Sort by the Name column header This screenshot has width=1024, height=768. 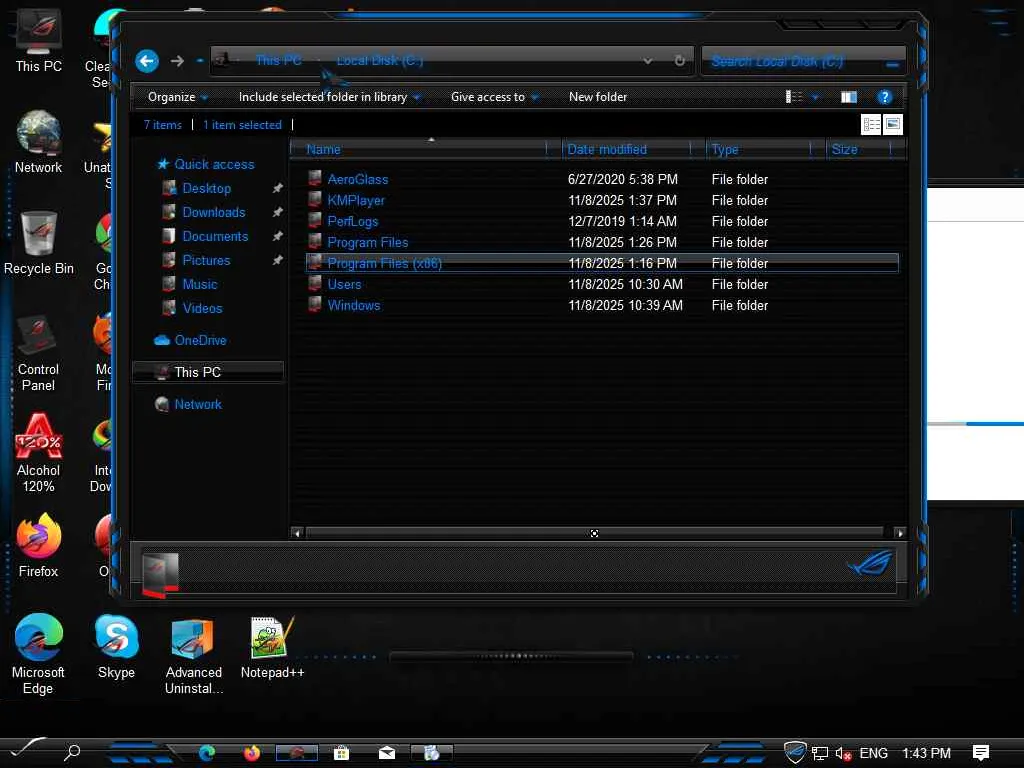(424, 150)
